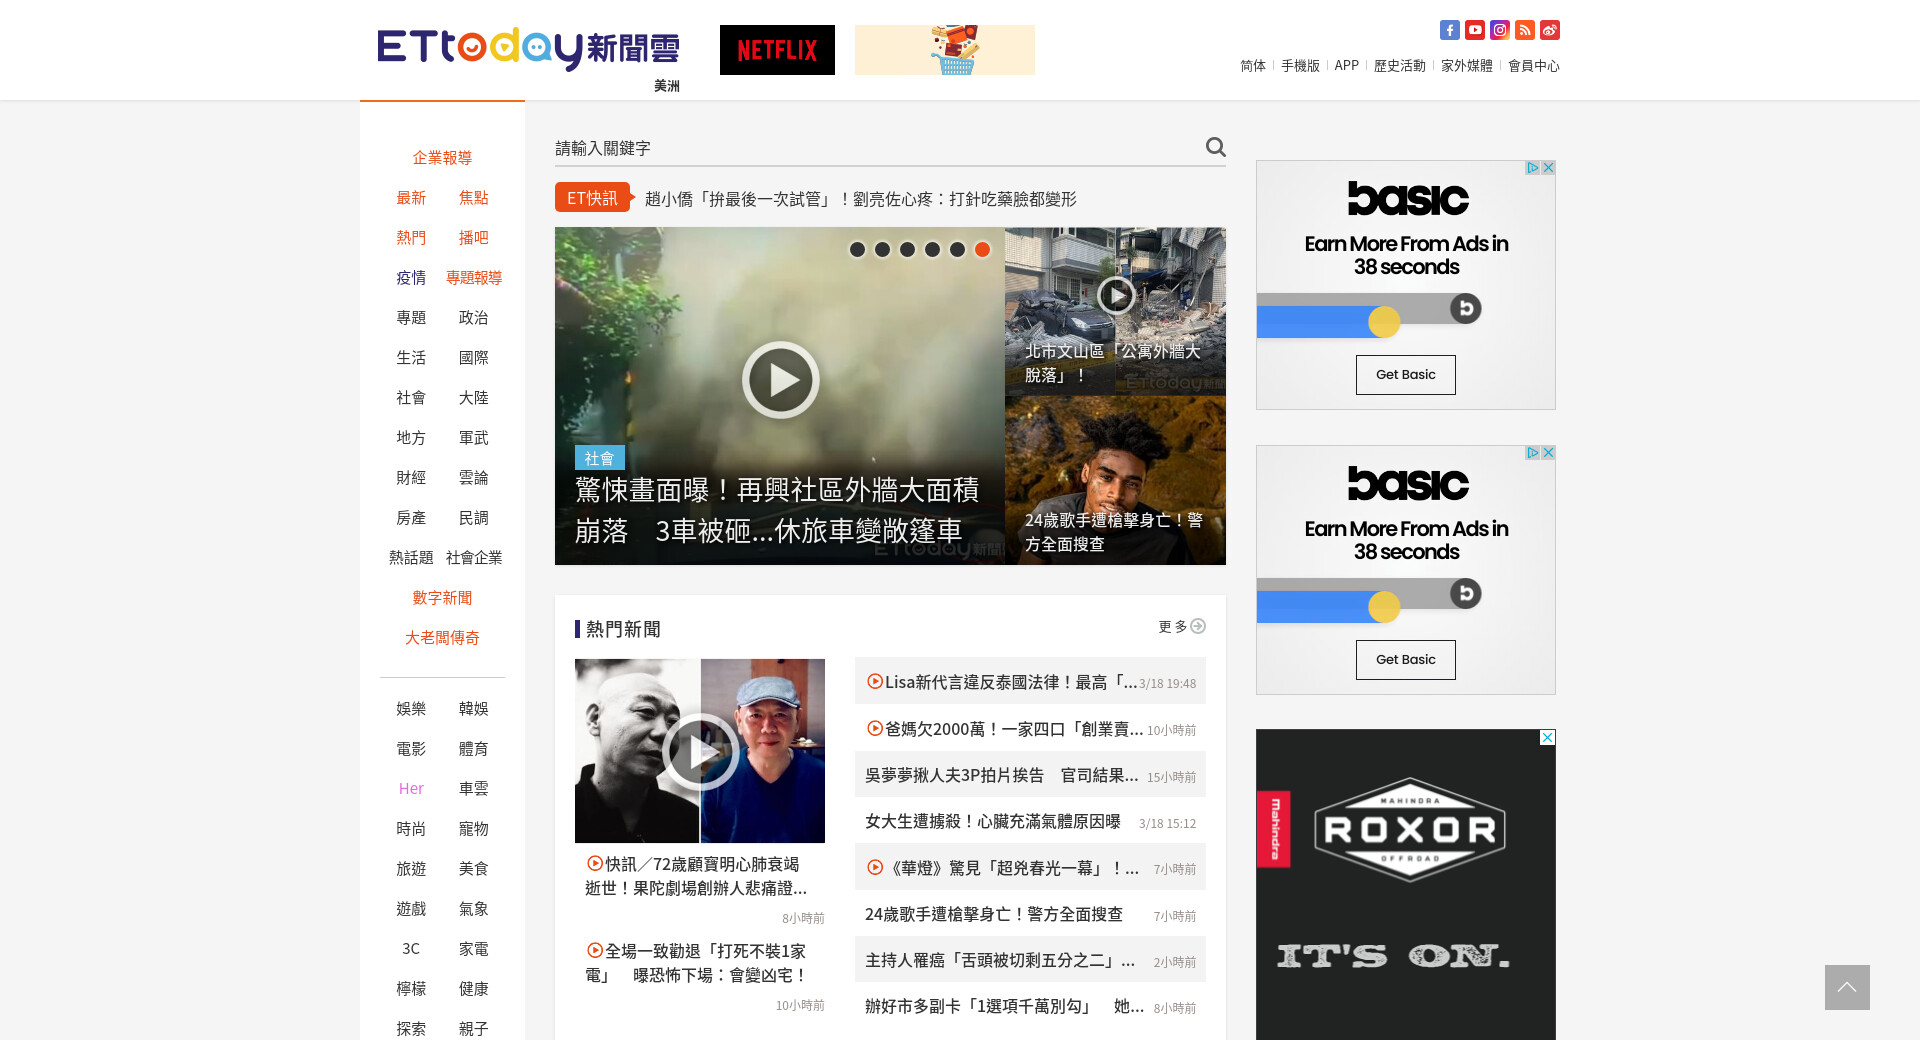Open the Instagram social icon

click(1499, 30)
